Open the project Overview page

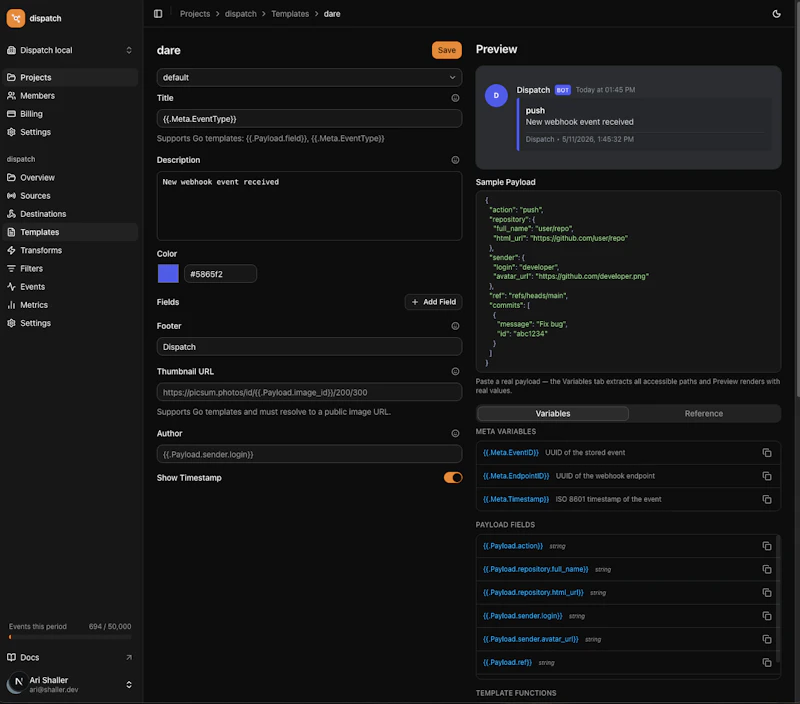(70, 178)
